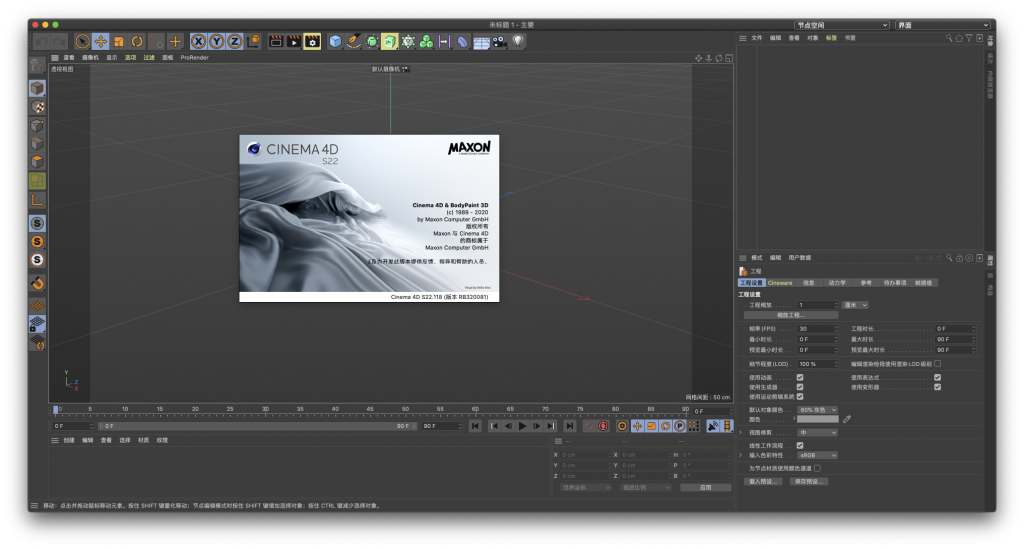The width and height of the screenshot is (1024, 549).
Task: Toggle 使用变形器 checkbox
Action: click(x=937, y=387)
